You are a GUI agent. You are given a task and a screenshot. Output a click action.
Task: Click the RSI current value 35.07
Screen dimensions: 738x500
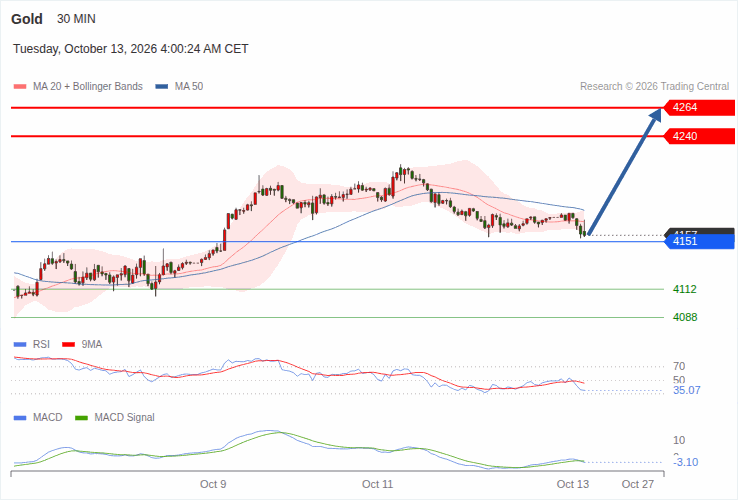(687, 390)
